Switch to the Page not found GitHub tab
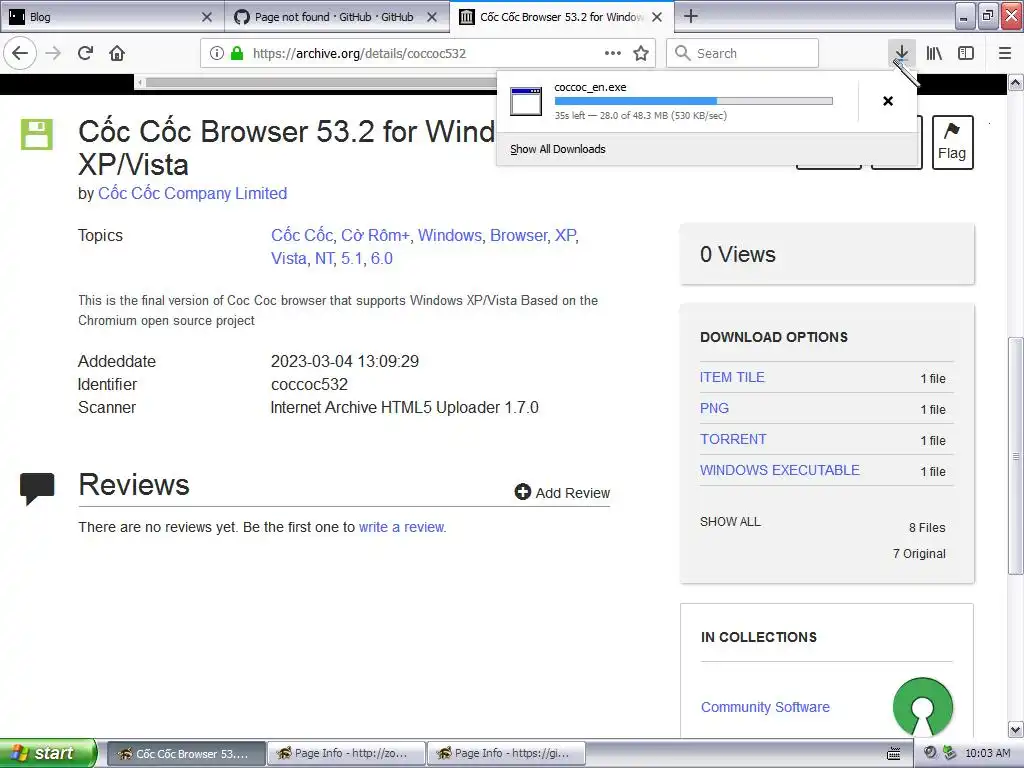Image resolution: width=1024 pixels, height=768 pixels. click(336, 17)
